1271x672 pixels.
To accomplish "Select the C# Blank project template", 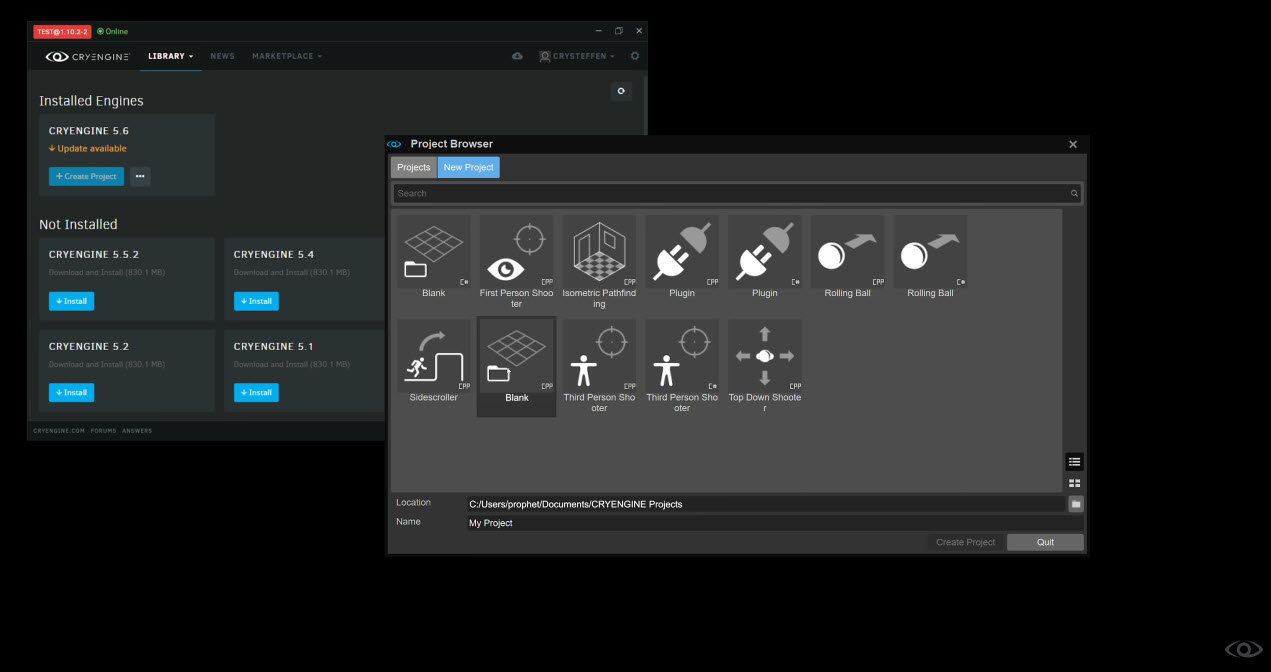I will click(434, 257).
